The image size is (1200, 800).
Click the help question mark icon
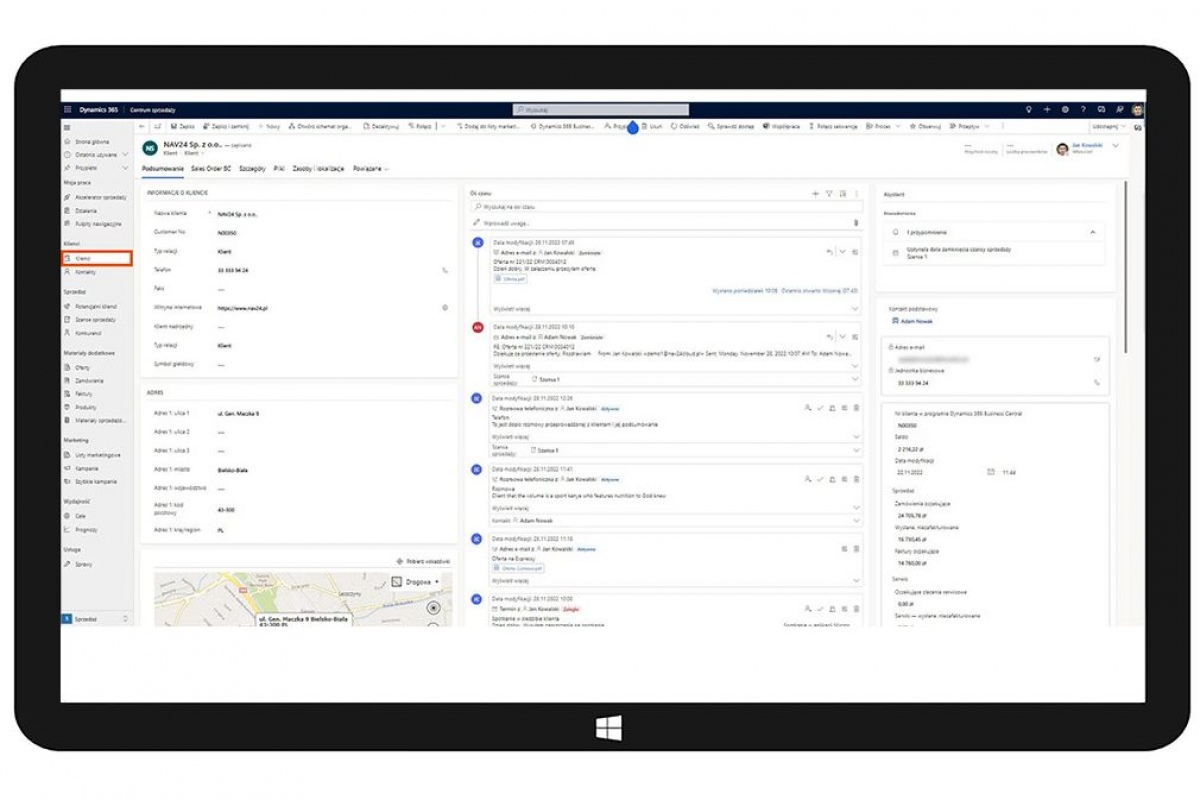click(1083, 109)
